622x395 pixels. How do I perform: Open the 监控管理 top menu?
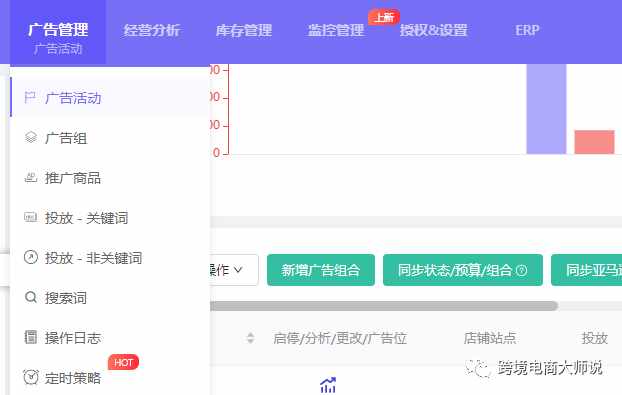point(336,31)
